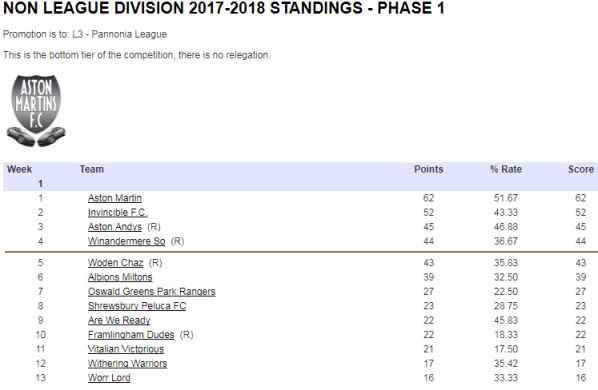Screen dimensions: 598x390
Task: Click the Score column header
Action: [x=581, y=169]
